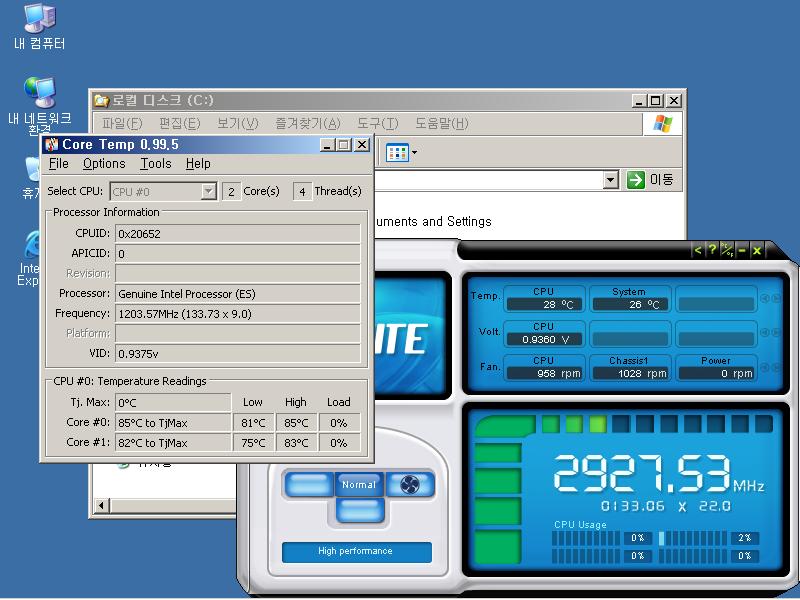Screen dimensions: 800x600
Task: Open the 내 네트워크 환경 desktop icon
Action: [39, 104]
